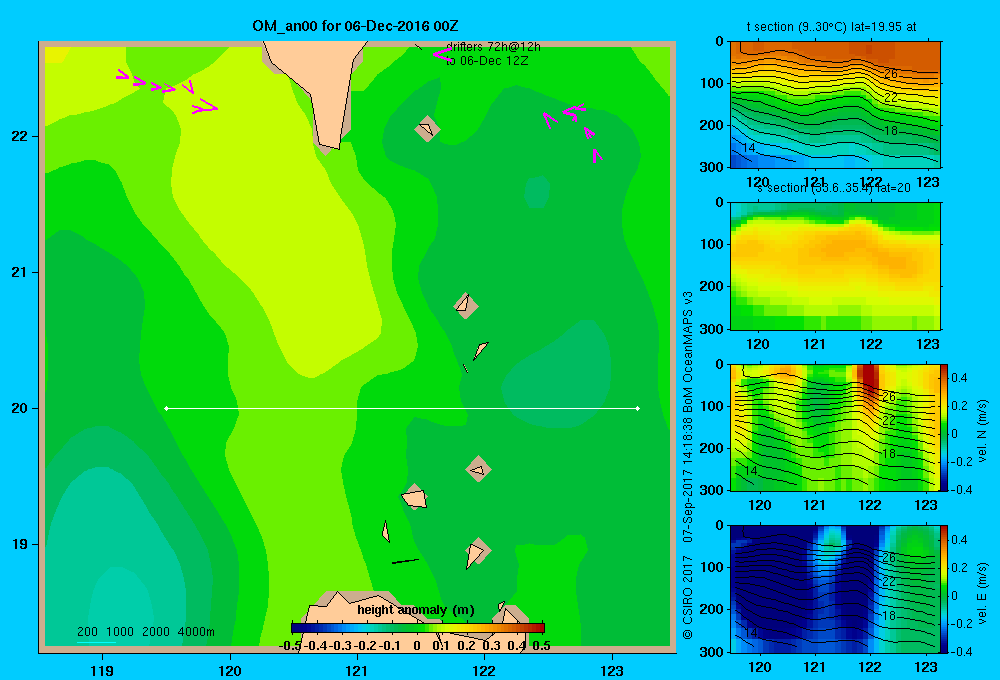Click the magenta drifter arrows near 122.8E
Viewport: 1000px width, 680px height.
[x=573, y=134]
